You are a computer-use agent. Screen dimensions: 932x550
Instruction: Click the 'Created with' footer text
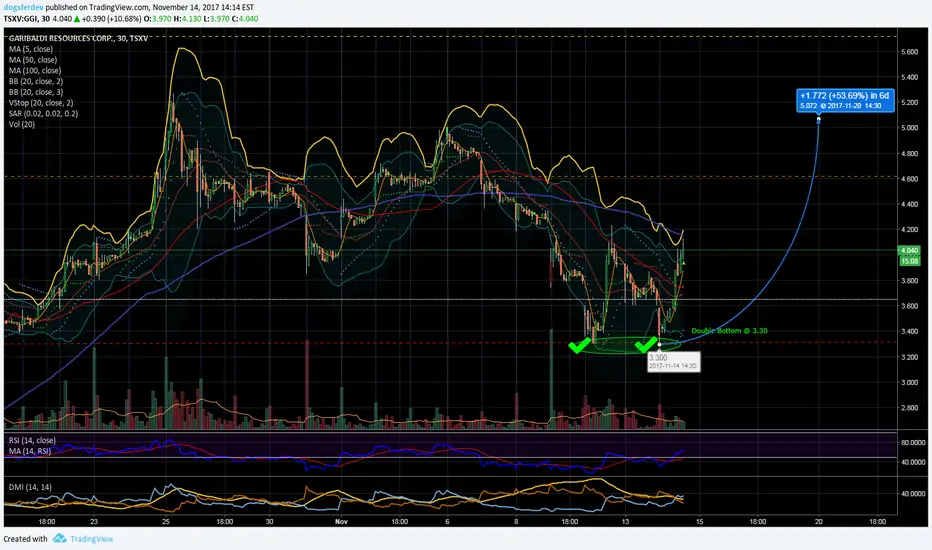pos(26,539)
